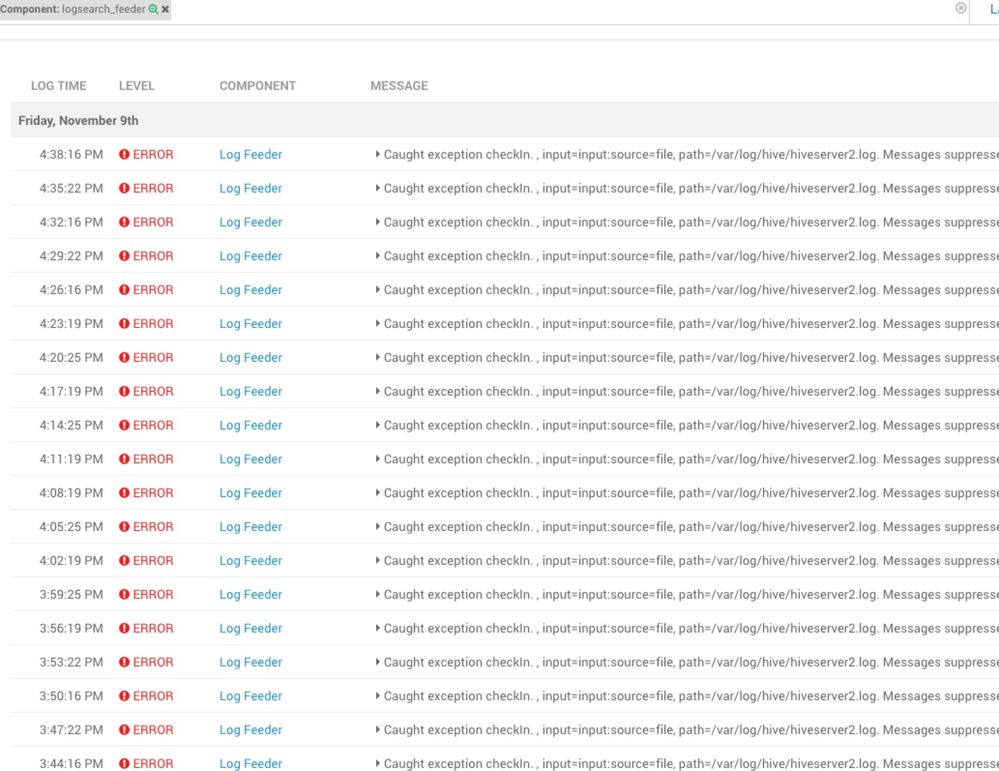The width and height of the screenshot is (999, 771).
Task: Click error icon on the 4:05:25 PM row
Action: (x=124, y=526)
